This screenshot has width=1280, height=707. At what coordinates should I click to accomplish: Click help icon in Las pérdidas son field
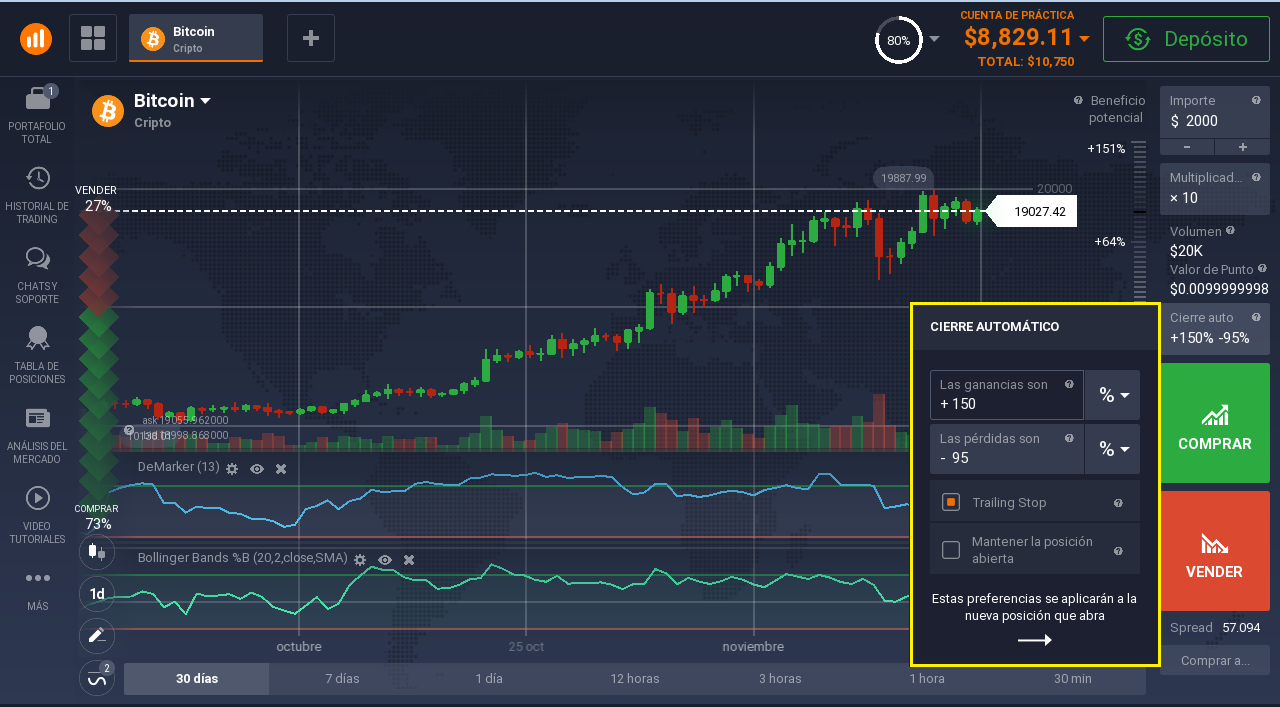(x=1069, y=438)
